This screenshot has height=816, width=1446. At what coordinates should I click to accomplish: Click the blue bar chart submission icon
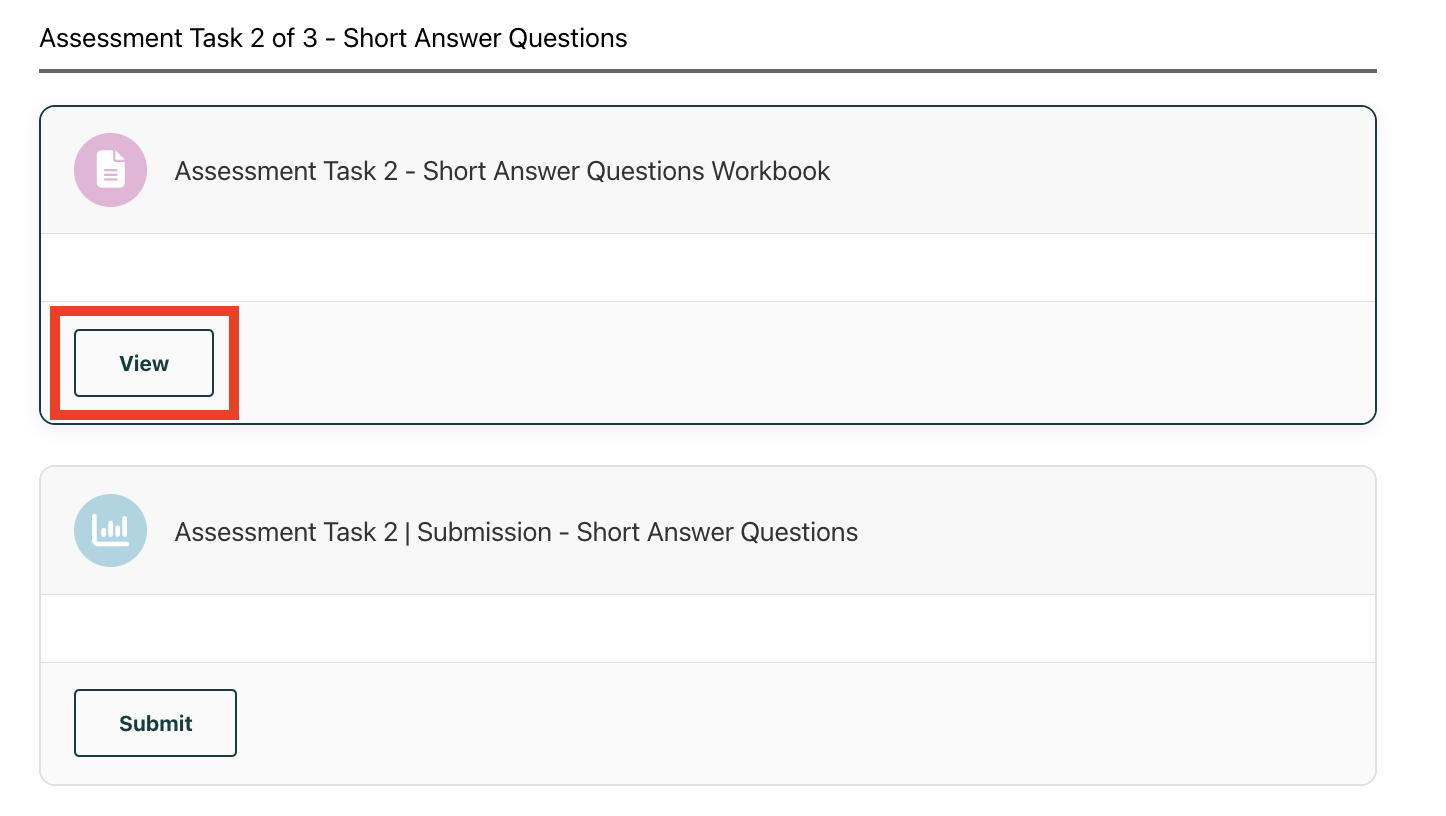coord(111,531)
